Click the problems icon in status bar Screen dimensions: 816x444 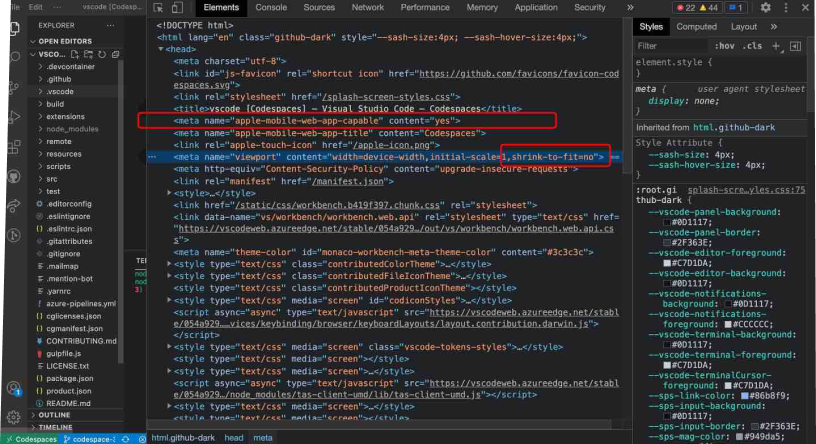[142, 439]
